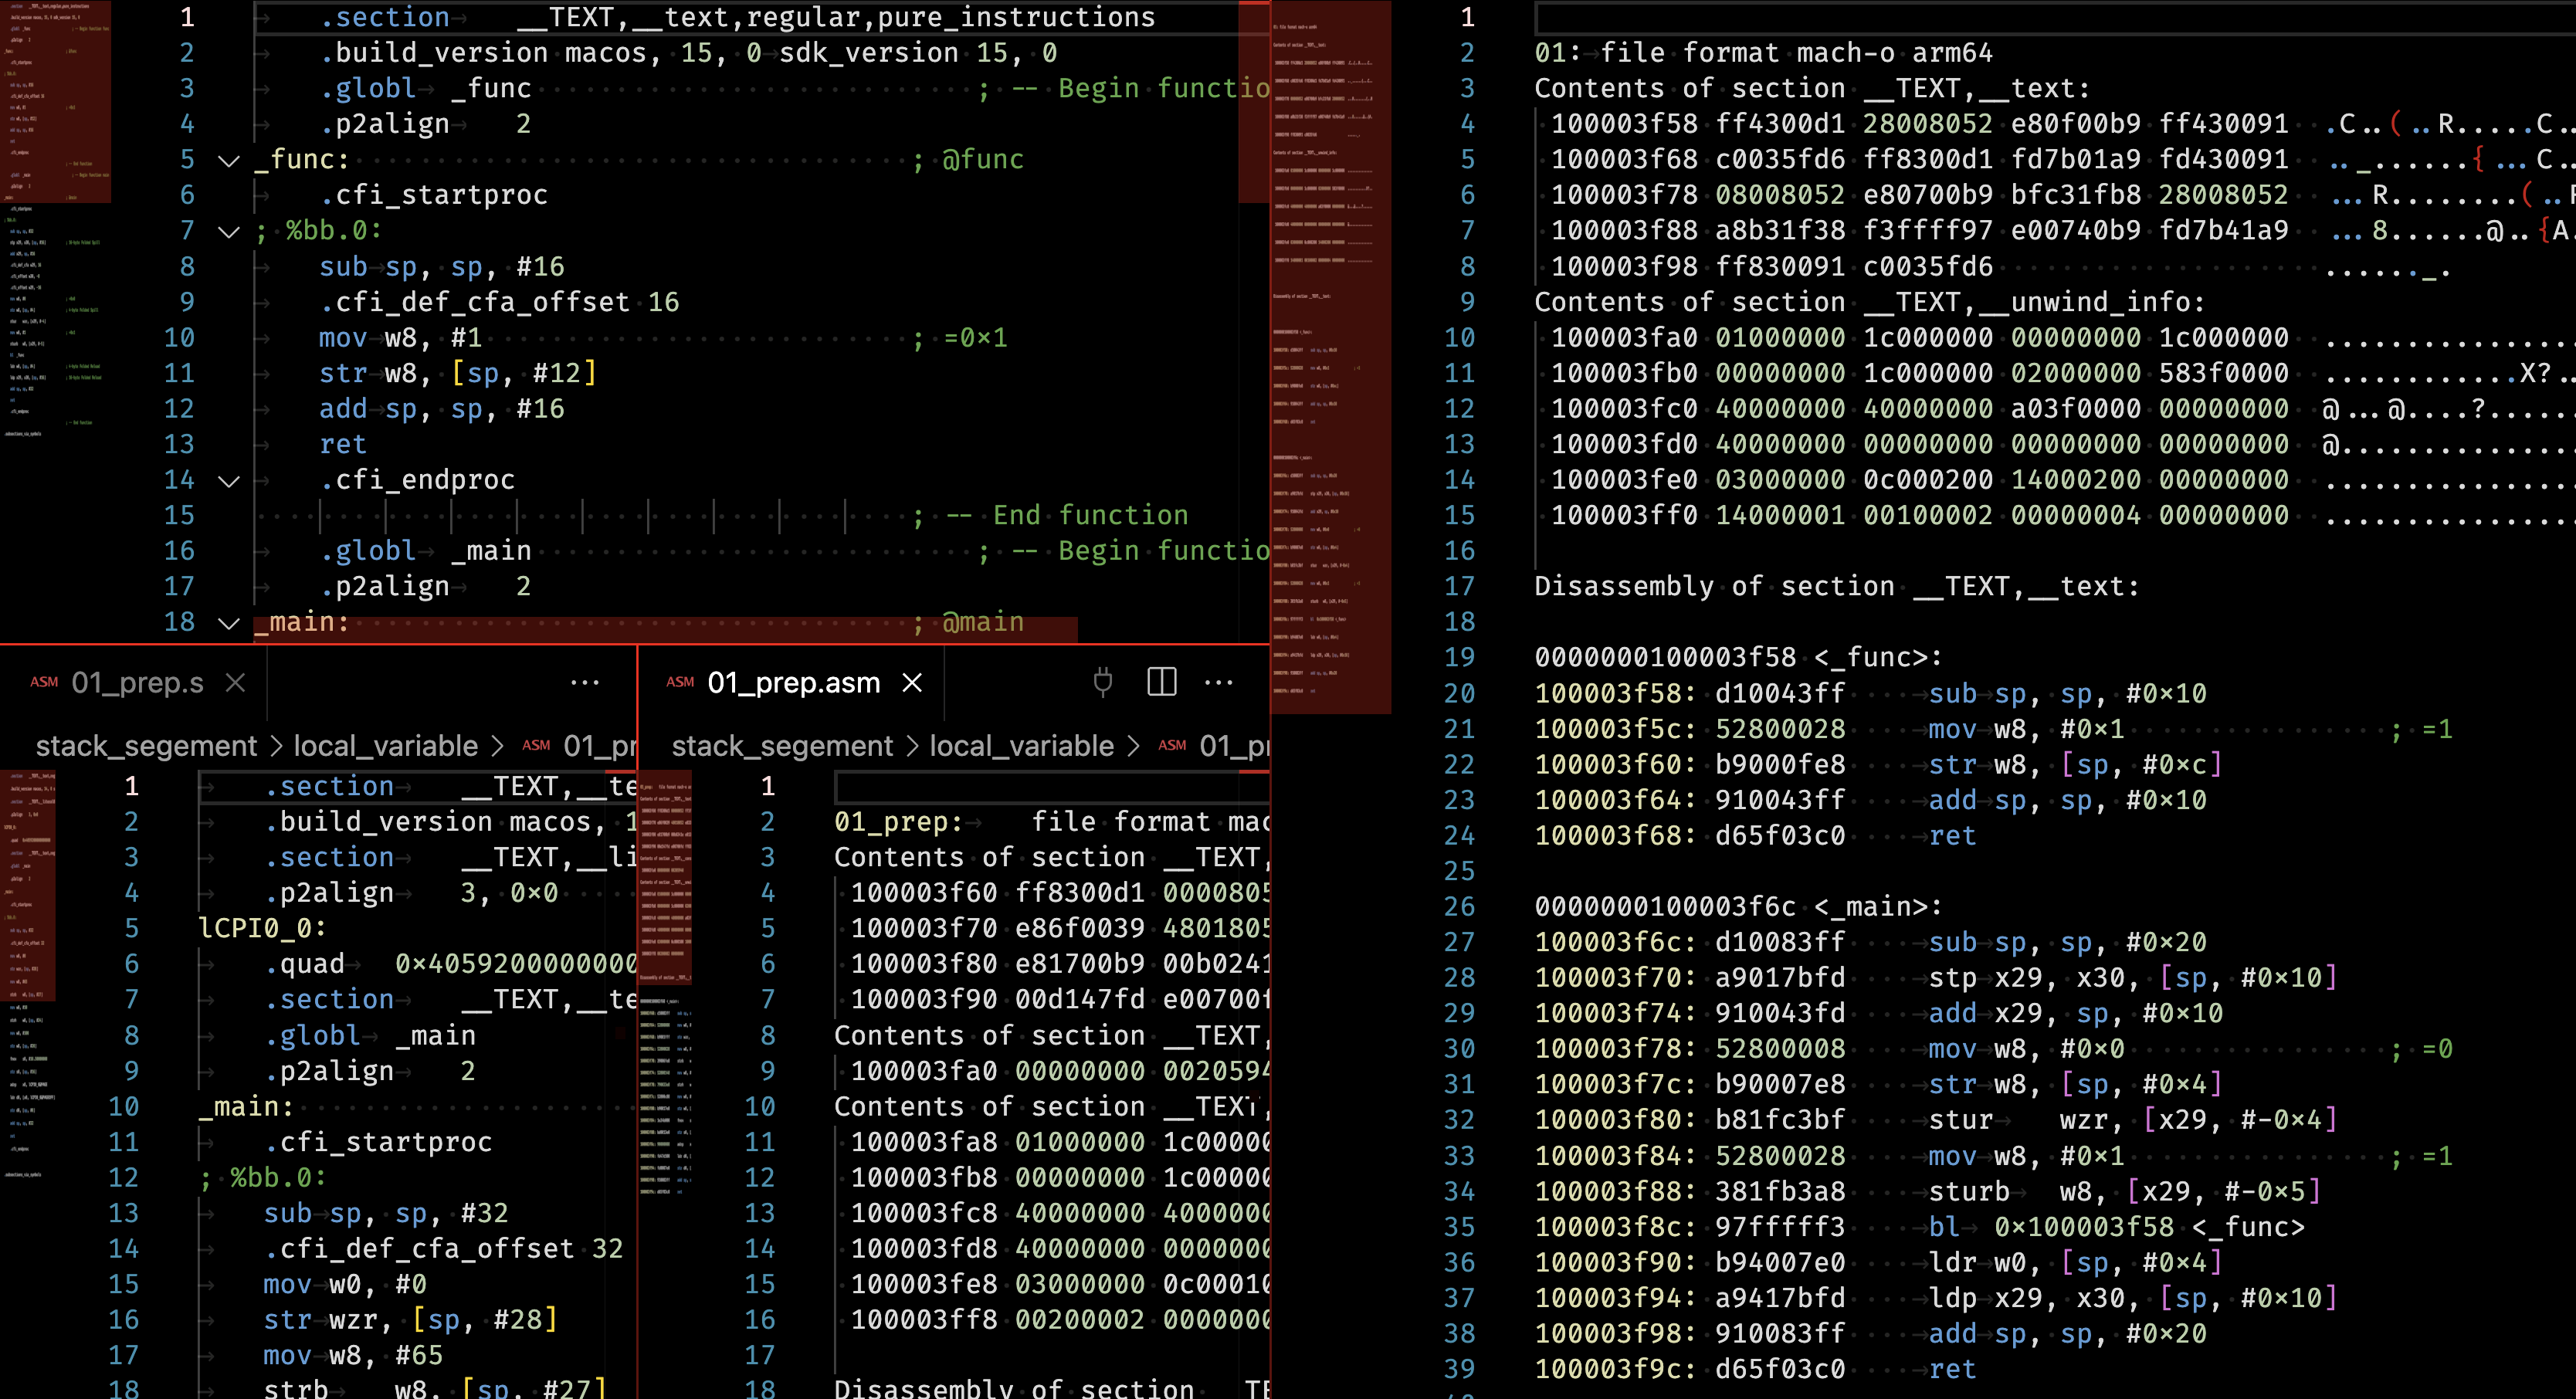Click the split editor icon
The width and height of the screenshot is (2576, 1399).
pyautogui.click(x=1161, y=683)
